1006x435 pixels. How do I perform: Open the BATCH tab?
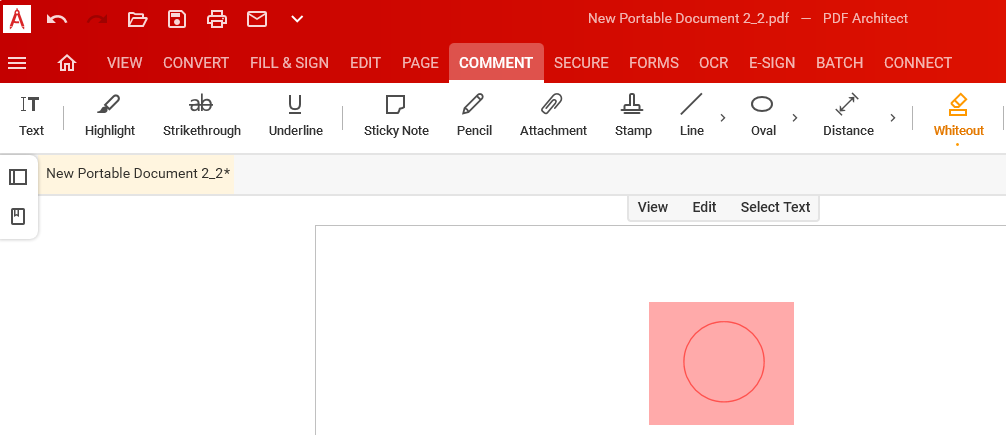point(839,63)
